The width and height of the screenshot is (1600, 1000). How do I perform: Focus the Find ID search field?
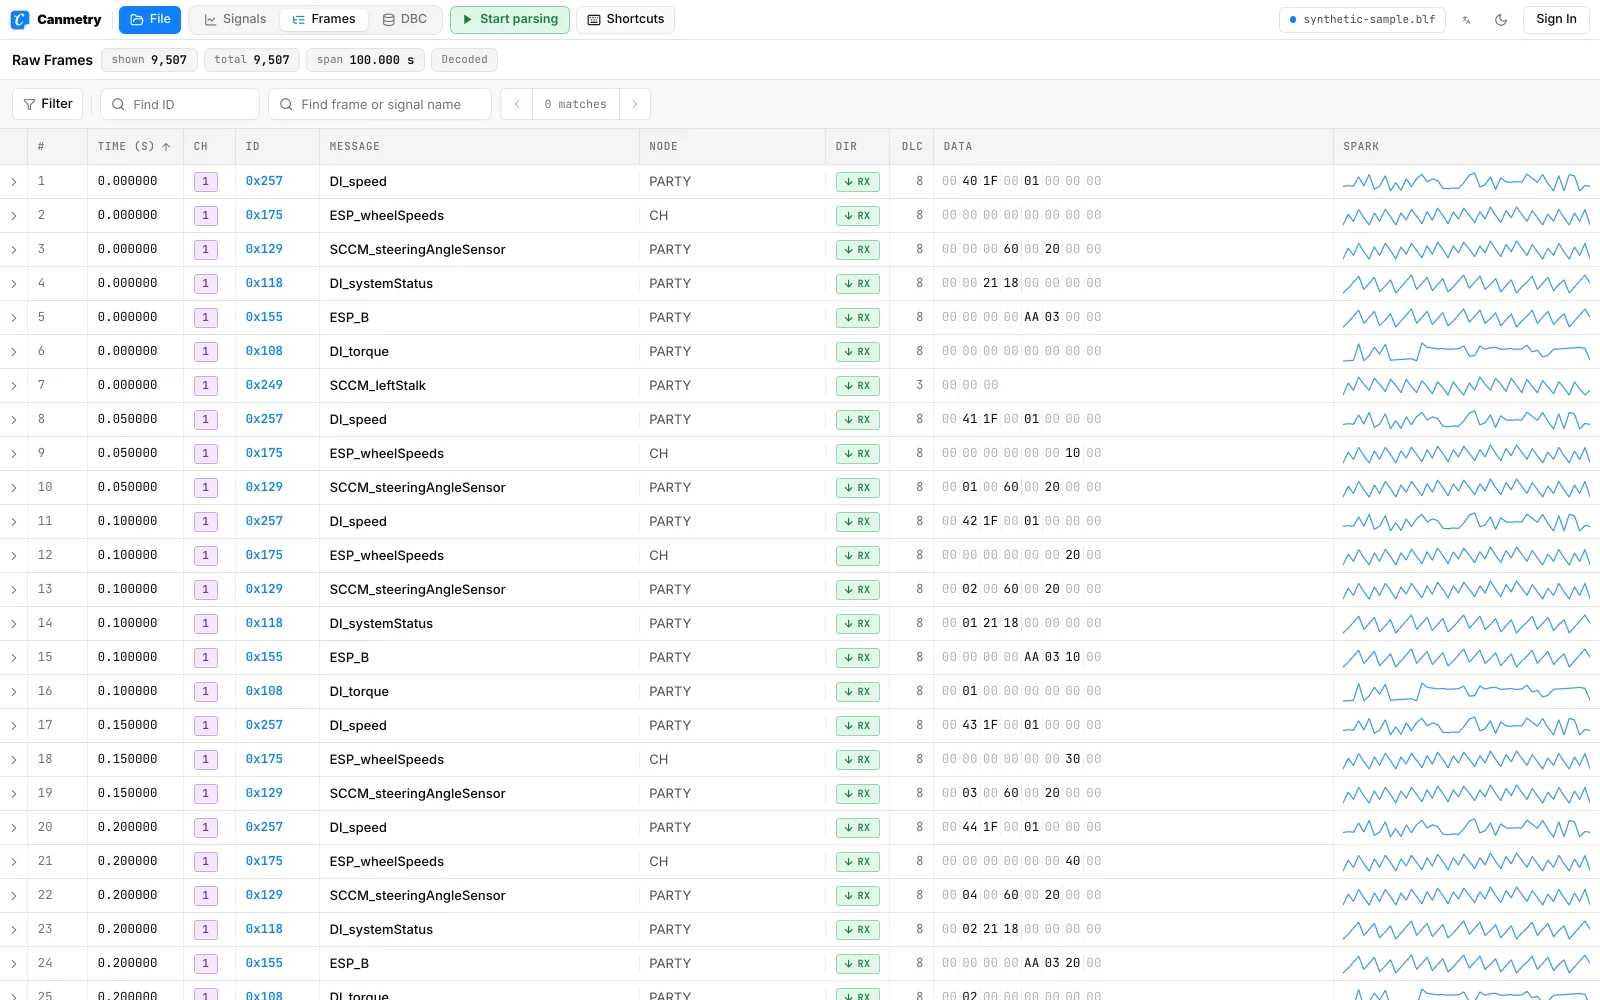point(180,104)
